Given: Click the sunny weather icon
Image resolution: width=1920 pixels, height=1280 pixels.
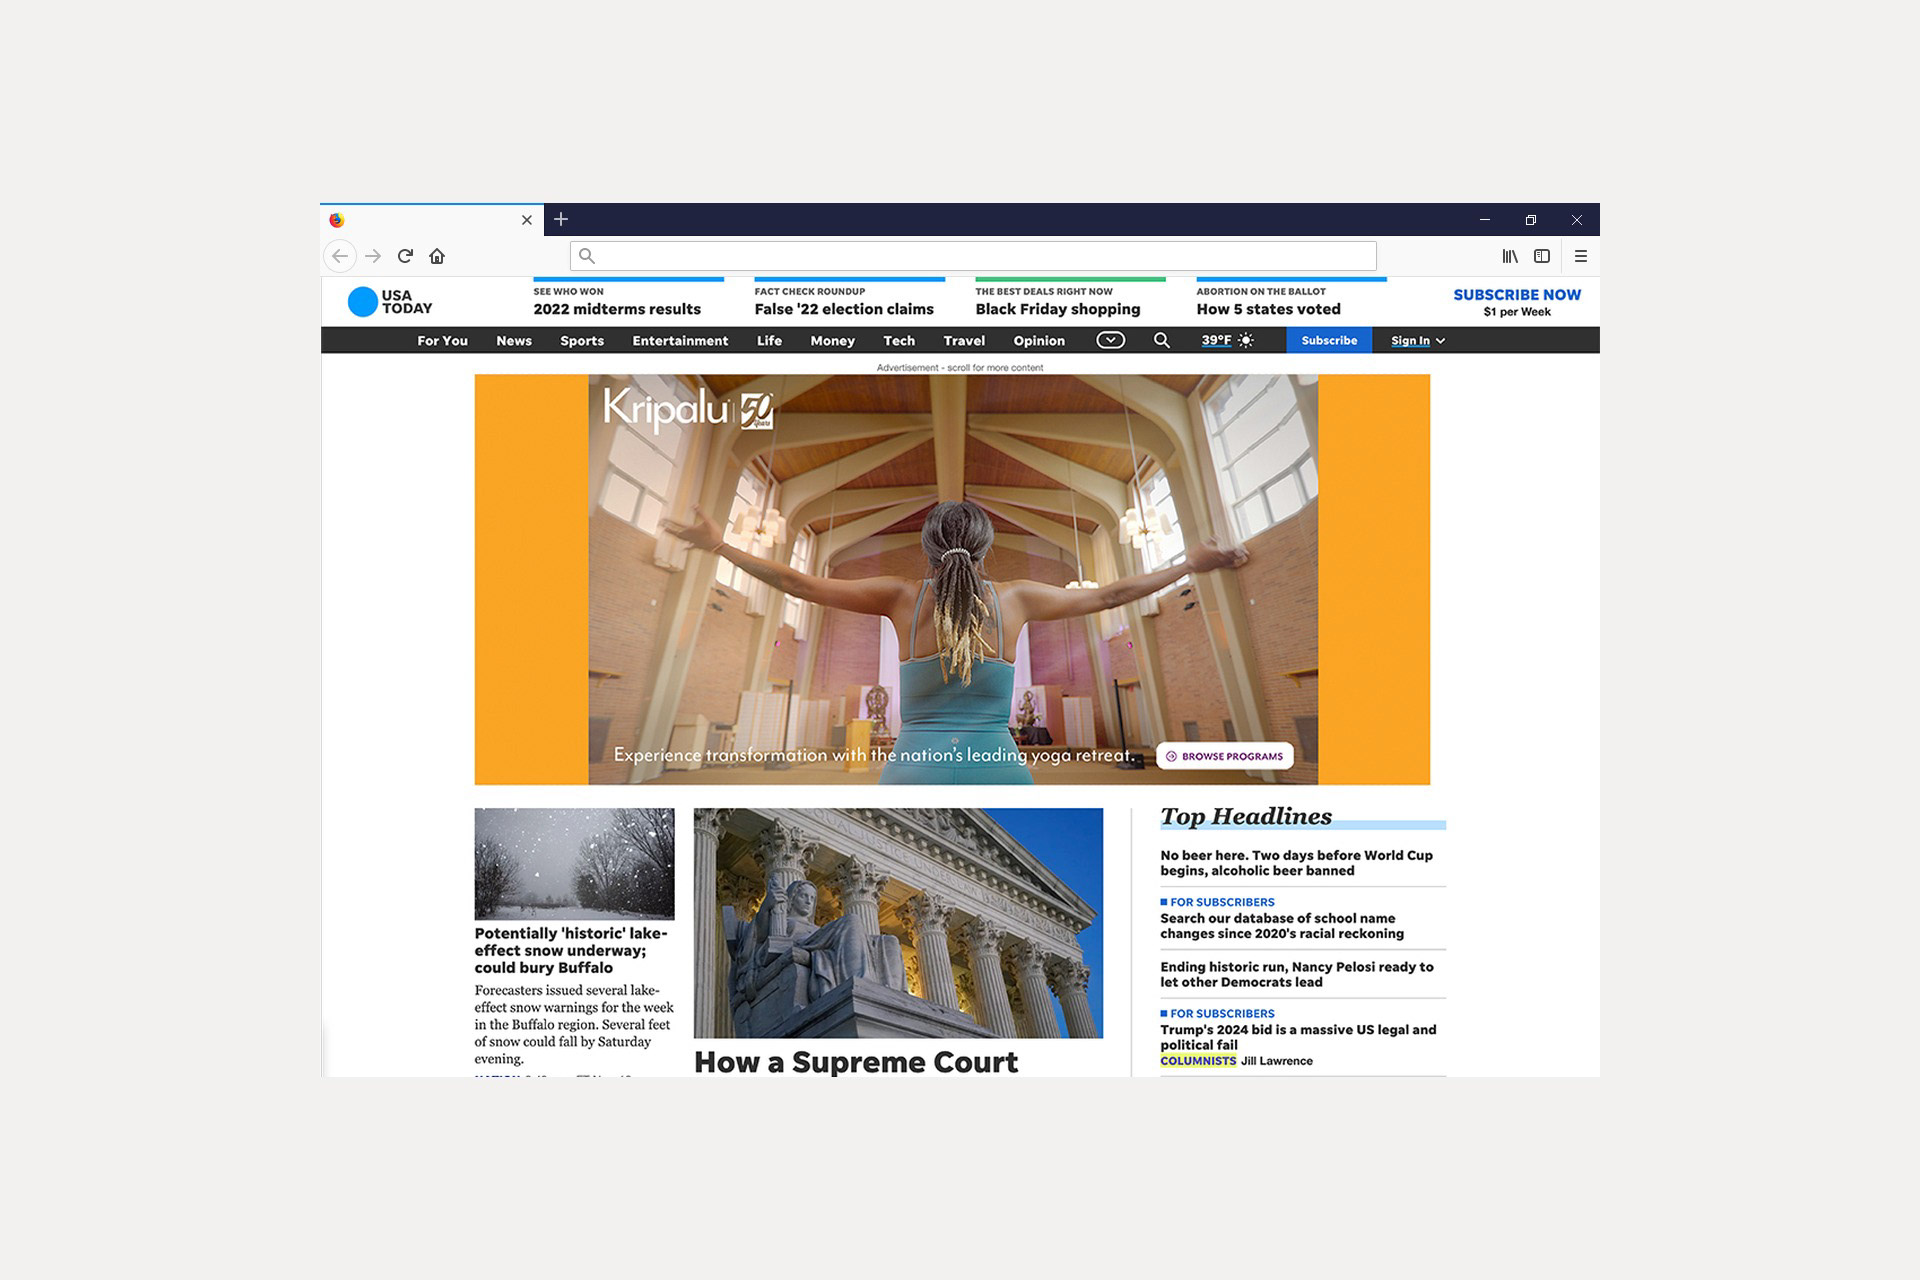Looking at the screenshot, I should pyautogui.click(x=1246, y=340).
